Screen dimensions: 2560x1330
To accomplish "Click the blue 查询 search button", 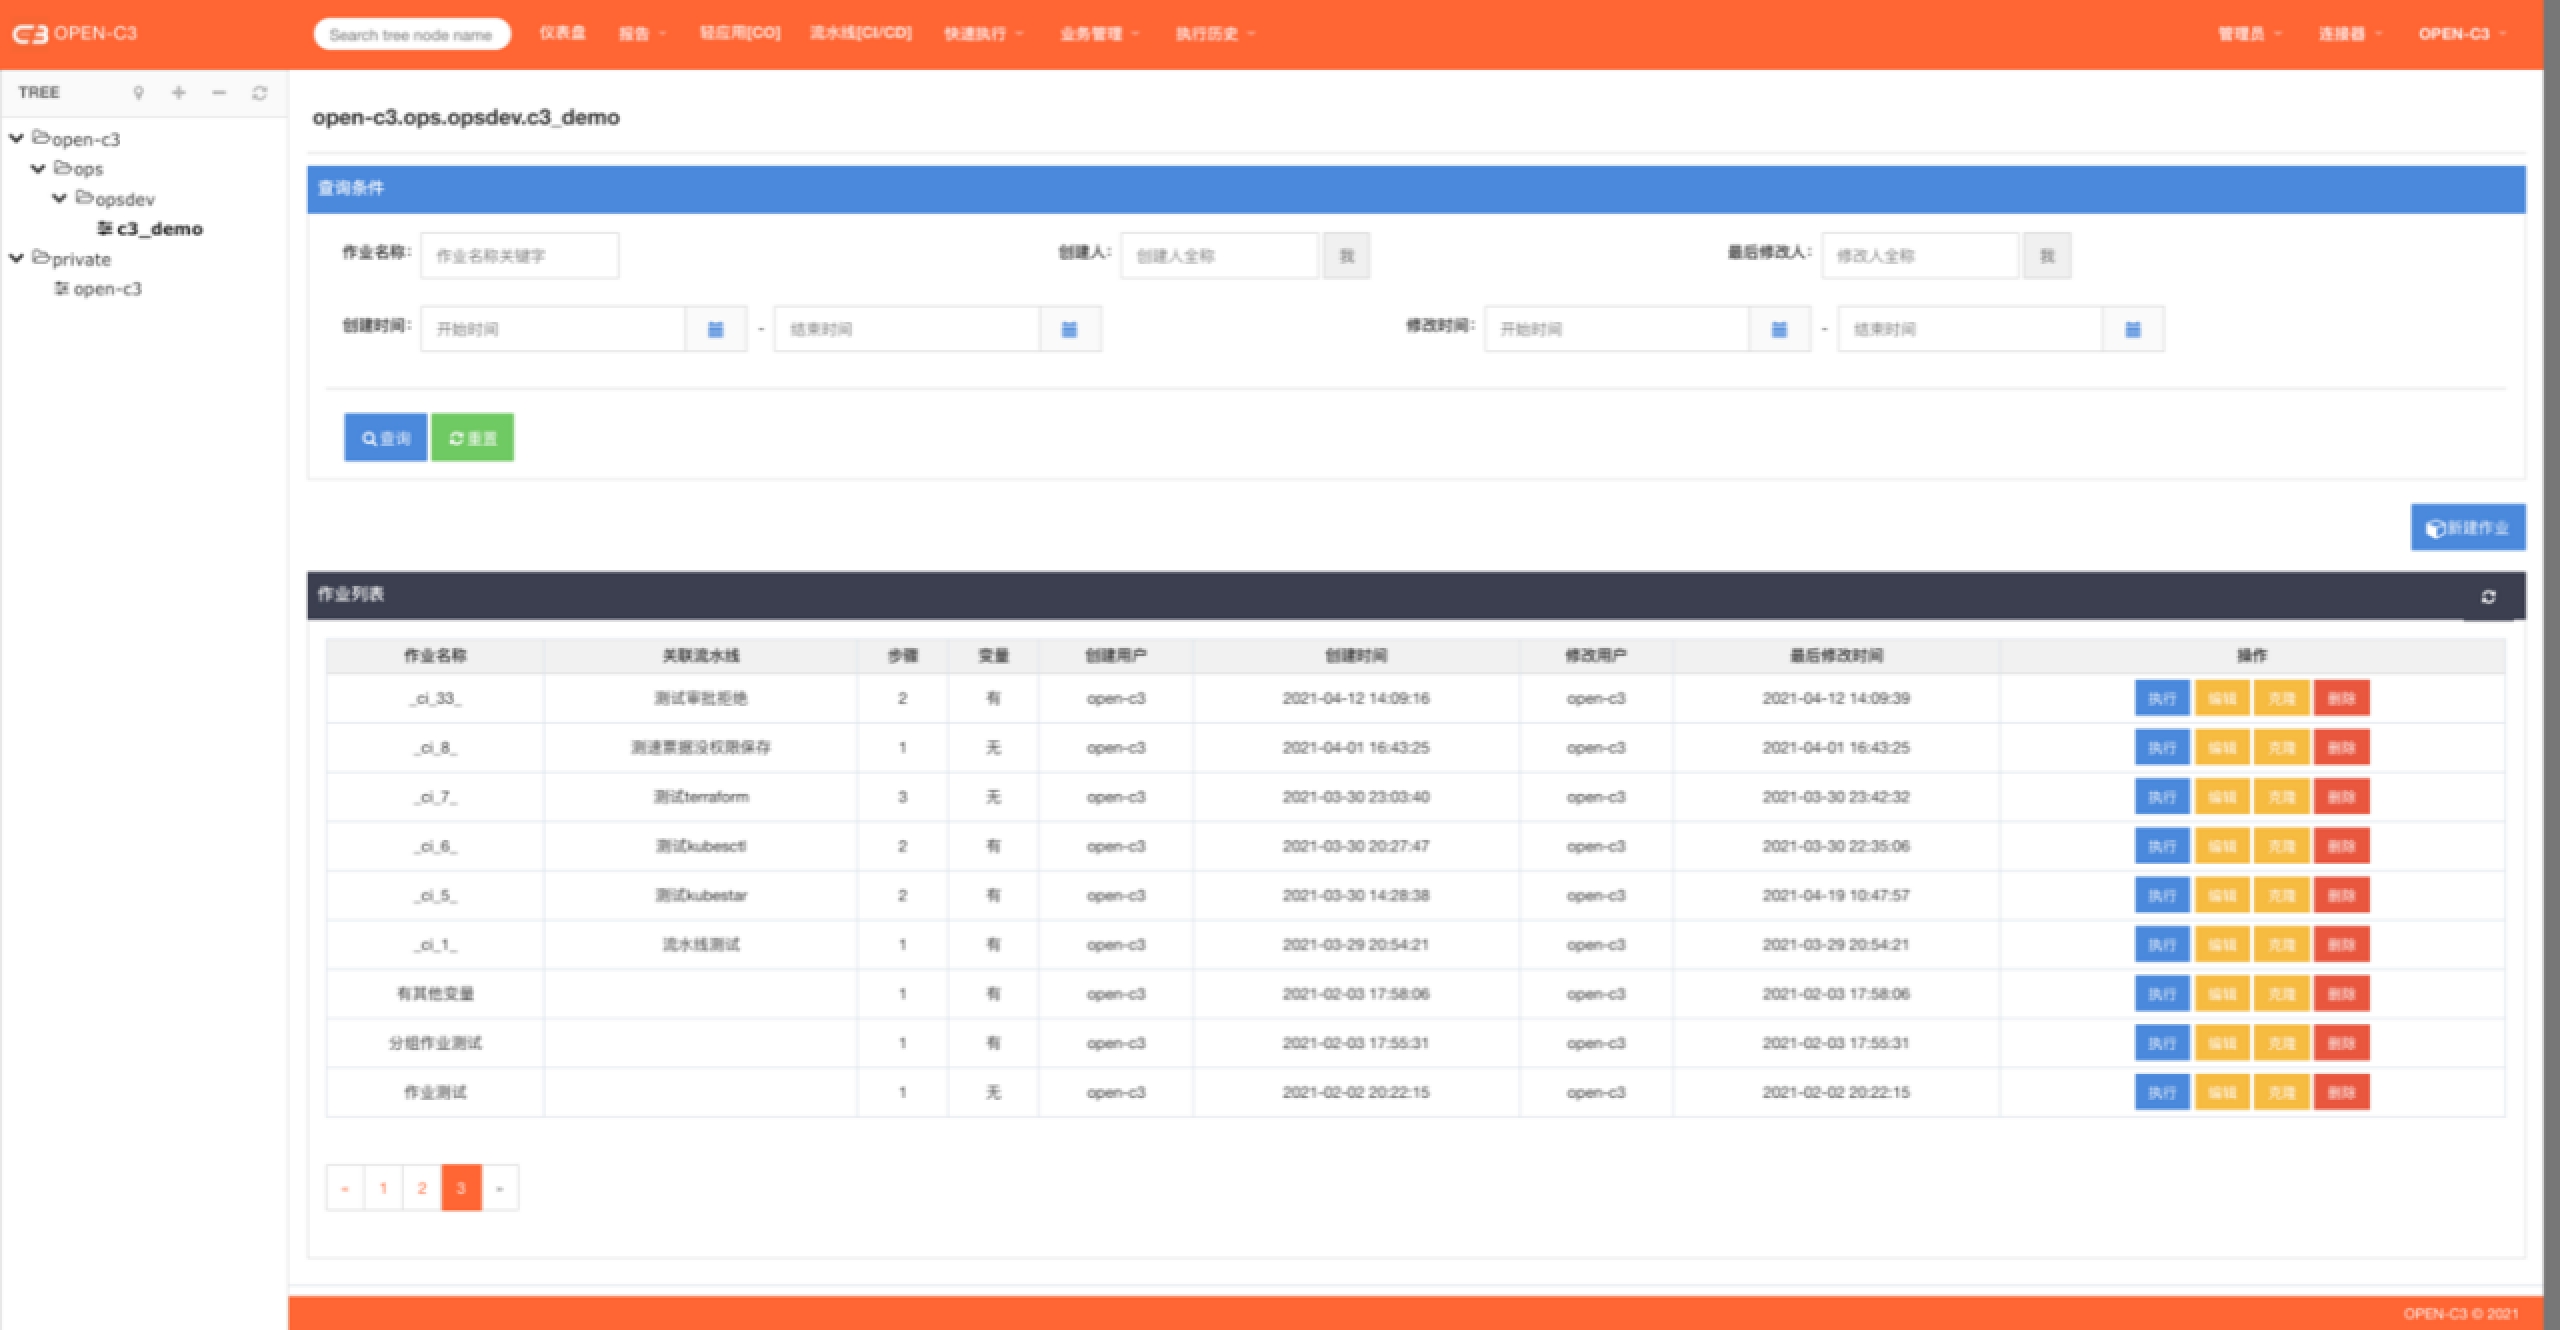I will tap(385, 437).
